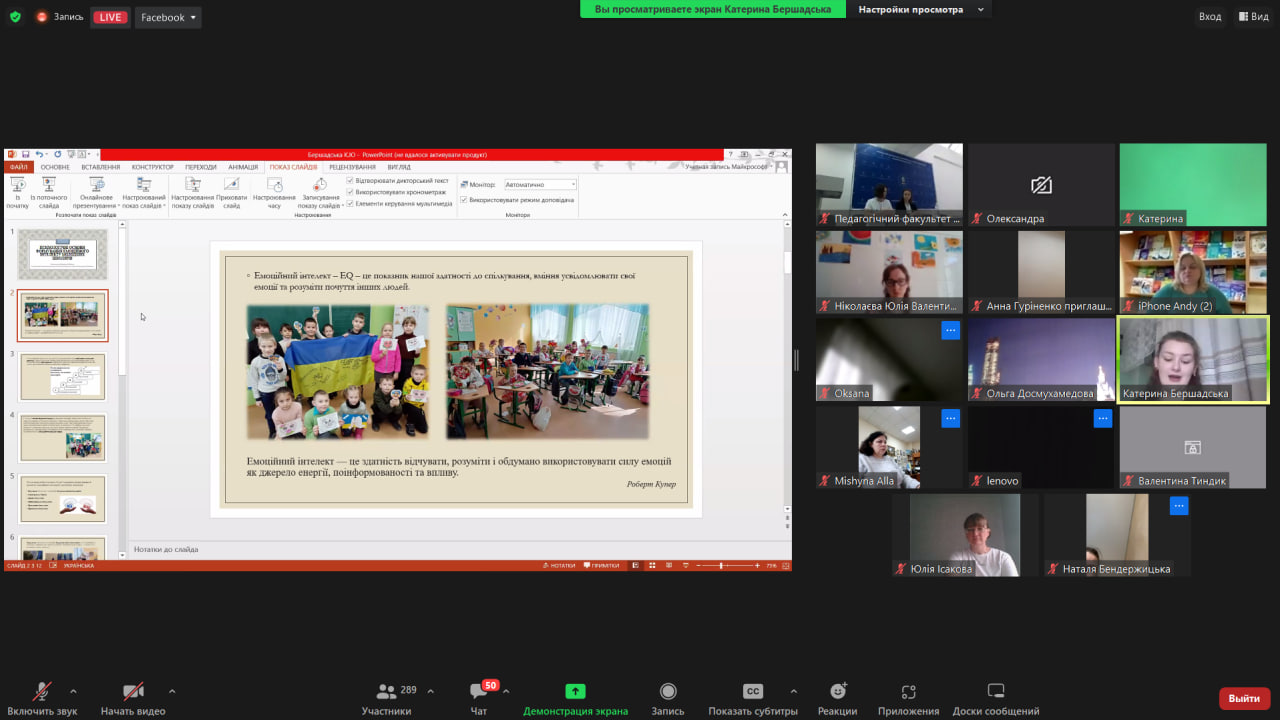Expand audio options arrow beside Включить звук
Image resolution: width=1280 pixels, height=720 pixels.
(x=73, y=691)
